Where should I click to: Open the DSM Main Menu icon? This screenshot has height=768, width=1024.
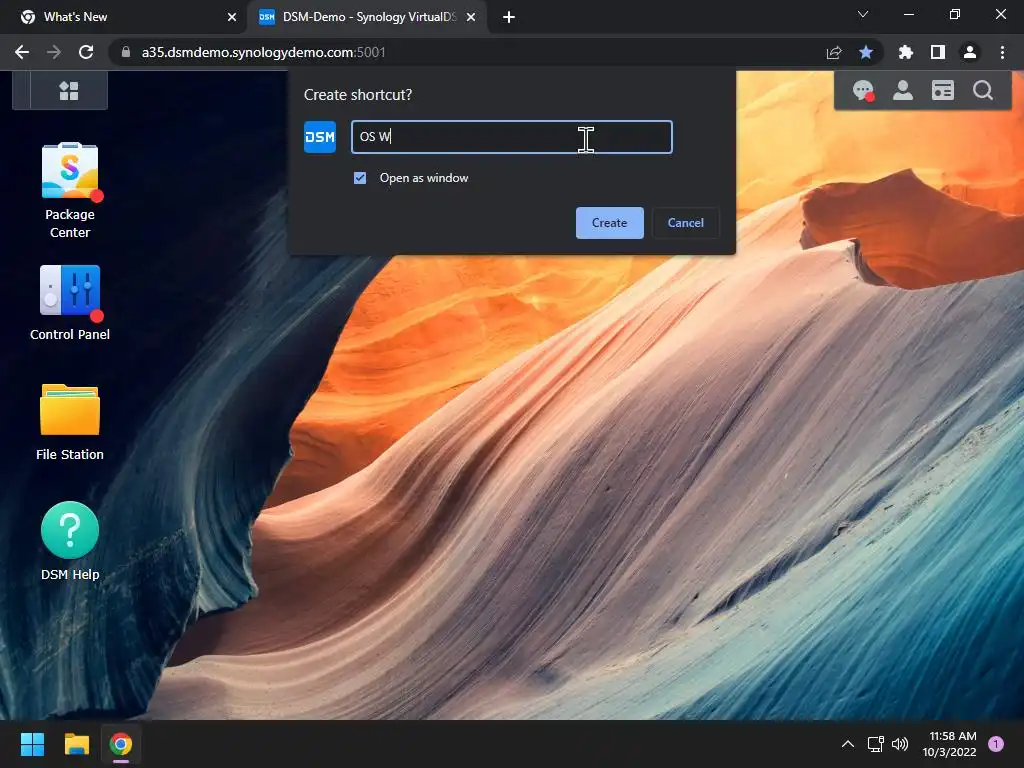(x=69, y=90)
